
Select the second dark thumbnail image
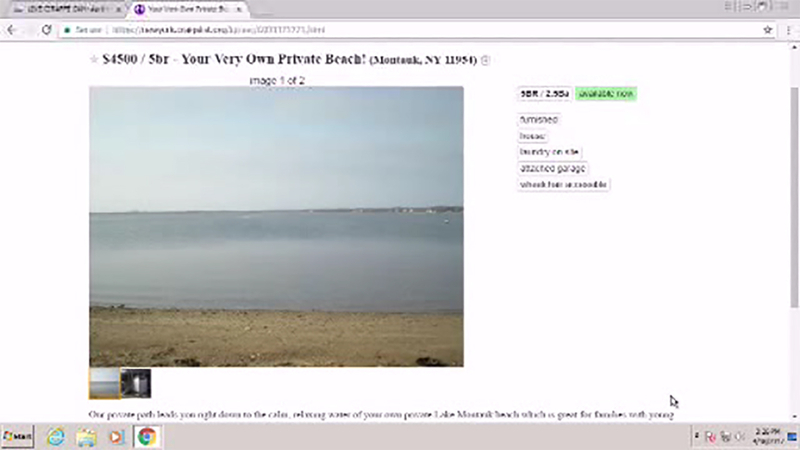(136, 383)
